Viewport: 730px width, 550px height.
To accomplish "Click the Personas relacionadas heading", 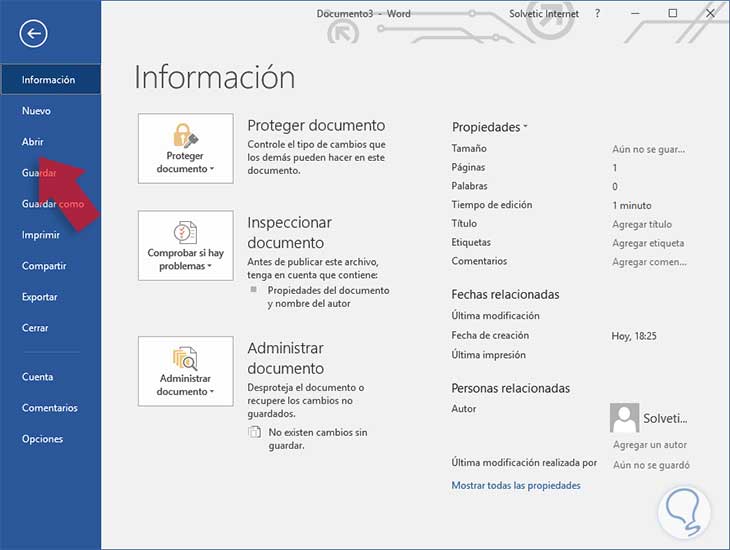I will tap(510, 388).
